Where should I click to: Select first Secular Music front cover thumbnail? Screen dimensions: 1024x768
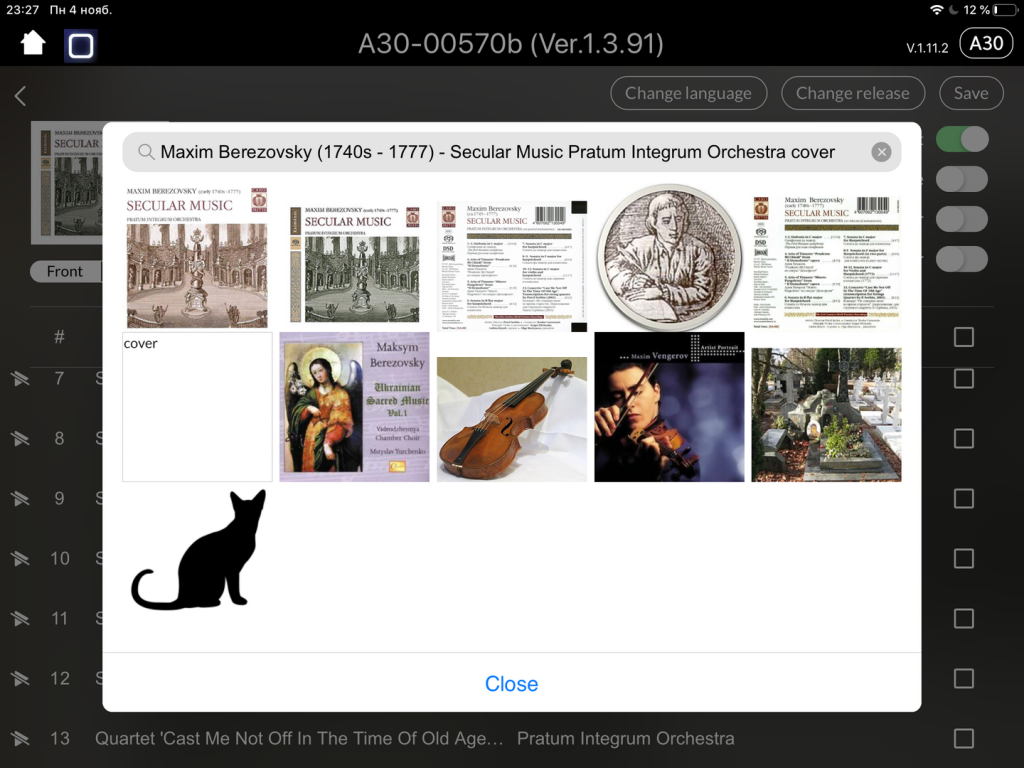197,257
